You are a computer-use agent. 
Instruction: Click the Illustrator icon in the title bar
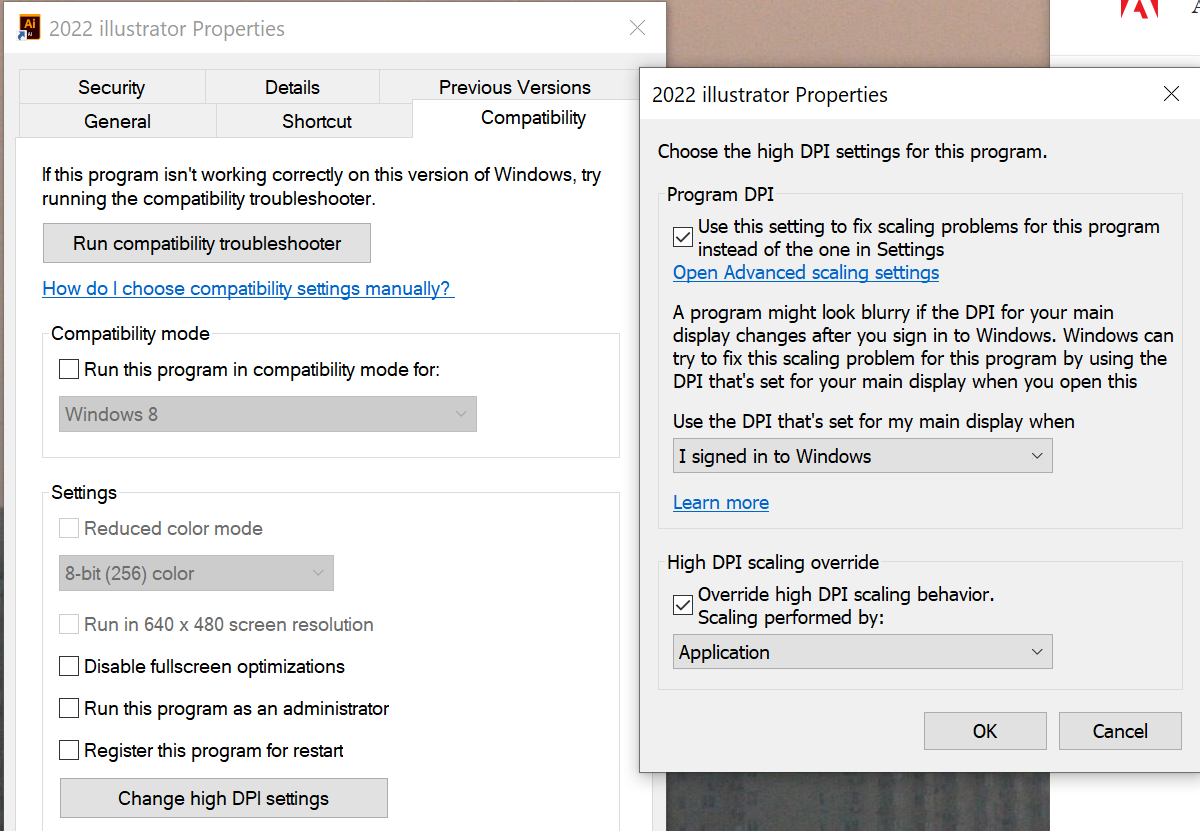(x=28, y=28)
